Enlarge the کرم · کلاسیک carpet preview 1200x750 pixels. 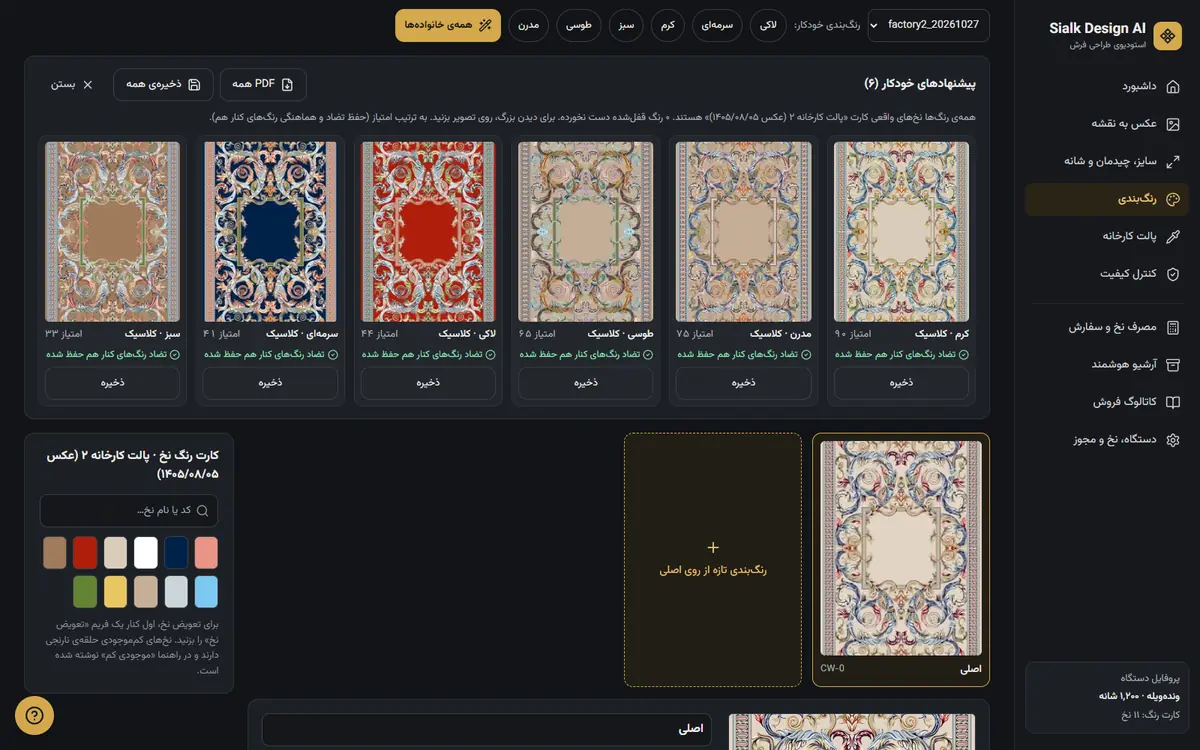(x=901, y=231)
